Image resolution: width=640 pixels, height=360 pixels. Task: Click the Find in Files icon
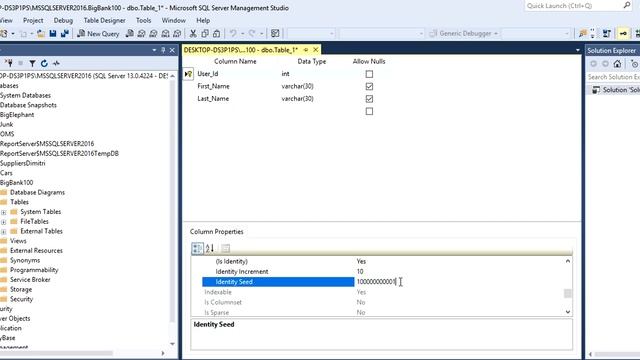(x=583, y=33)
